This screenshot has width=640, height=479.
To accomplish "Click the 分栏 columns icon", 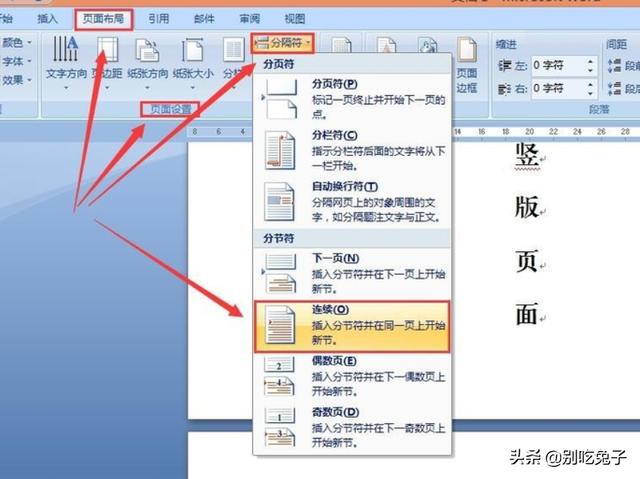I will [233, 51].
